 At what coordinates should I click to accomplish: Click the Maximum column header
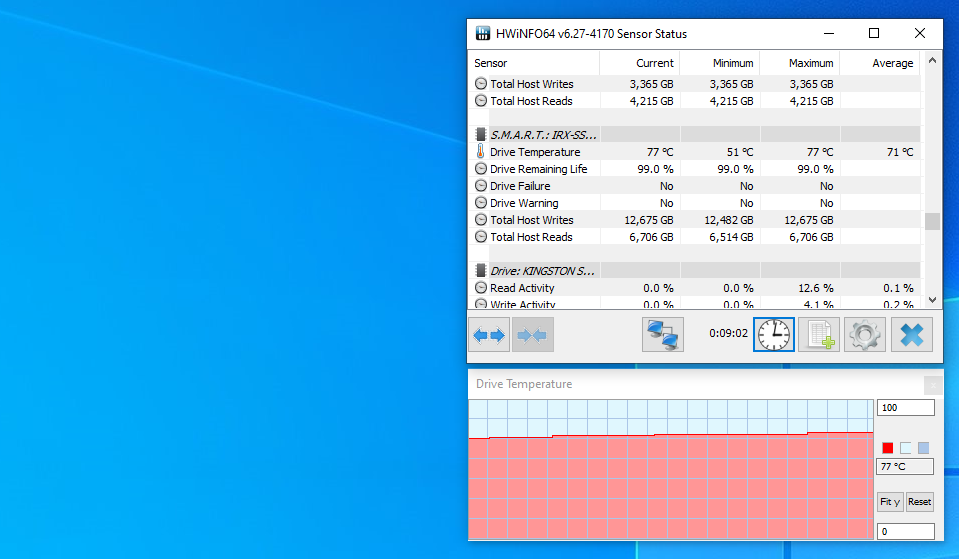pos(800,63)
